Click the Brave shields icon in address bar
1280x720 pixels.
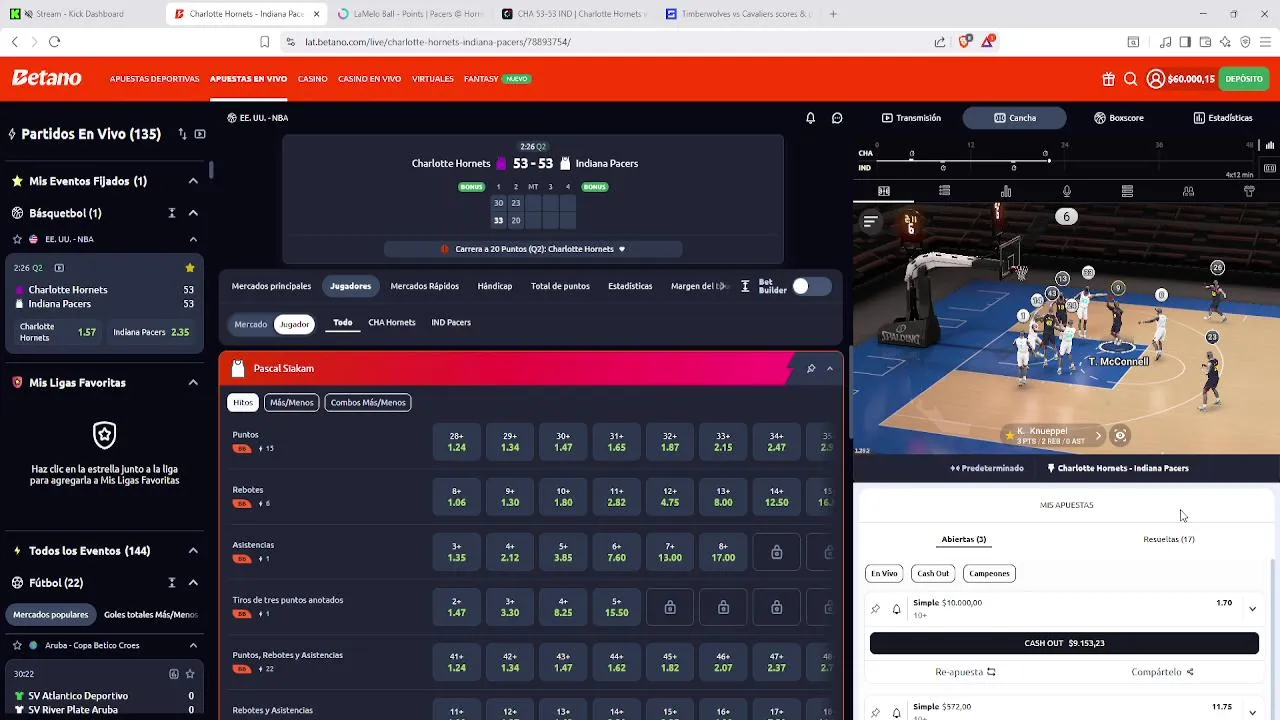[x=965, y=42]
